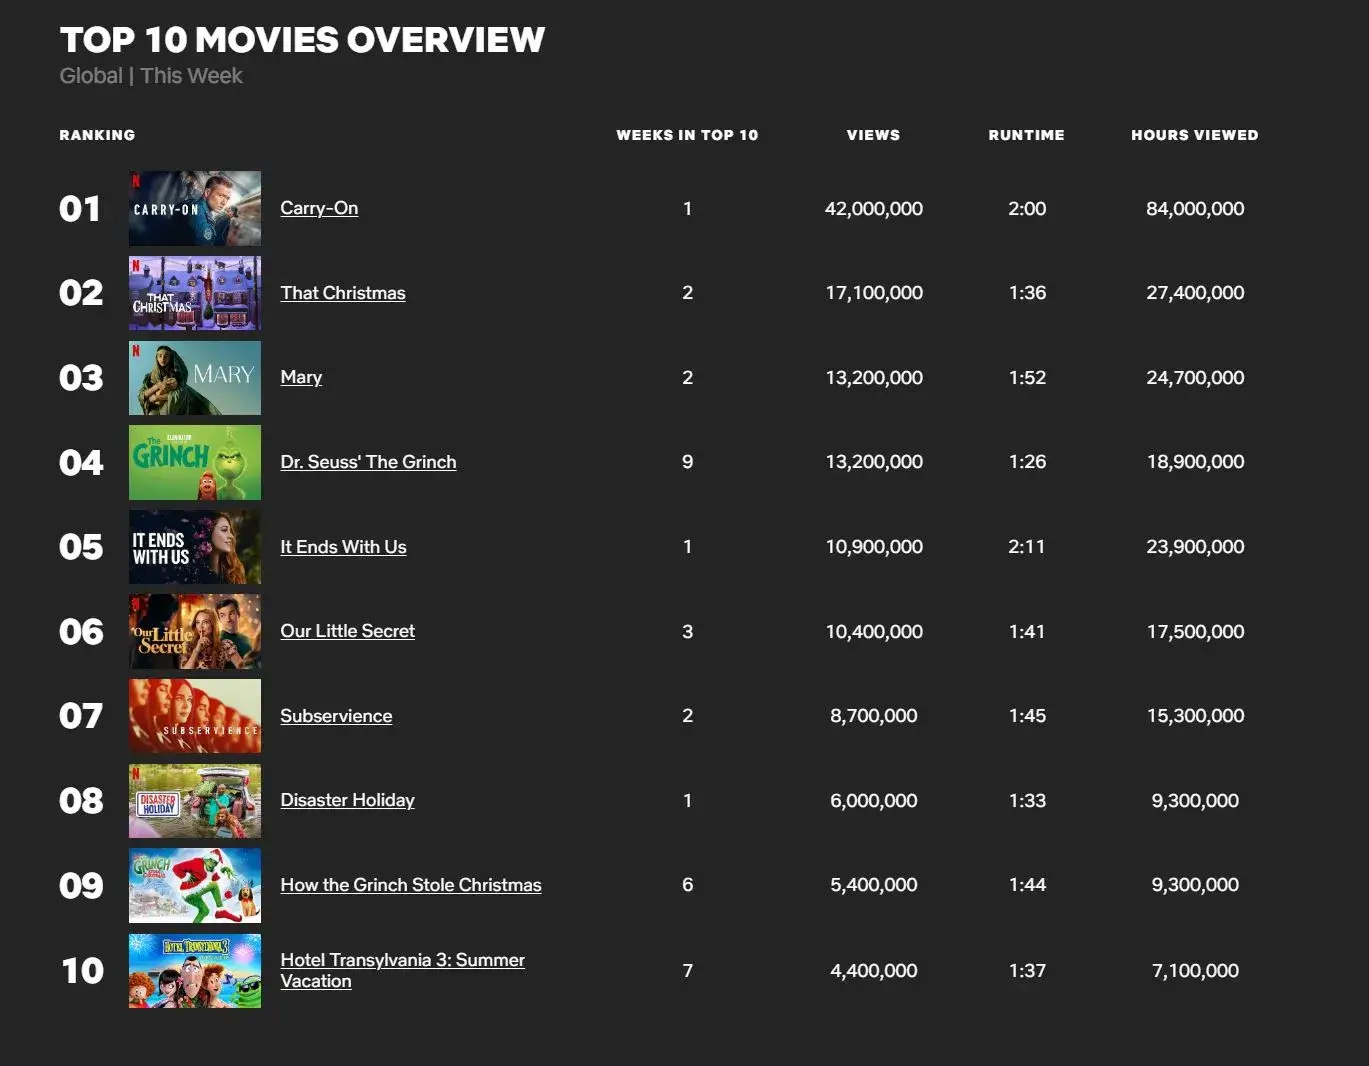Select the 7,100,000 hours viewed value

pos(1195,971)
